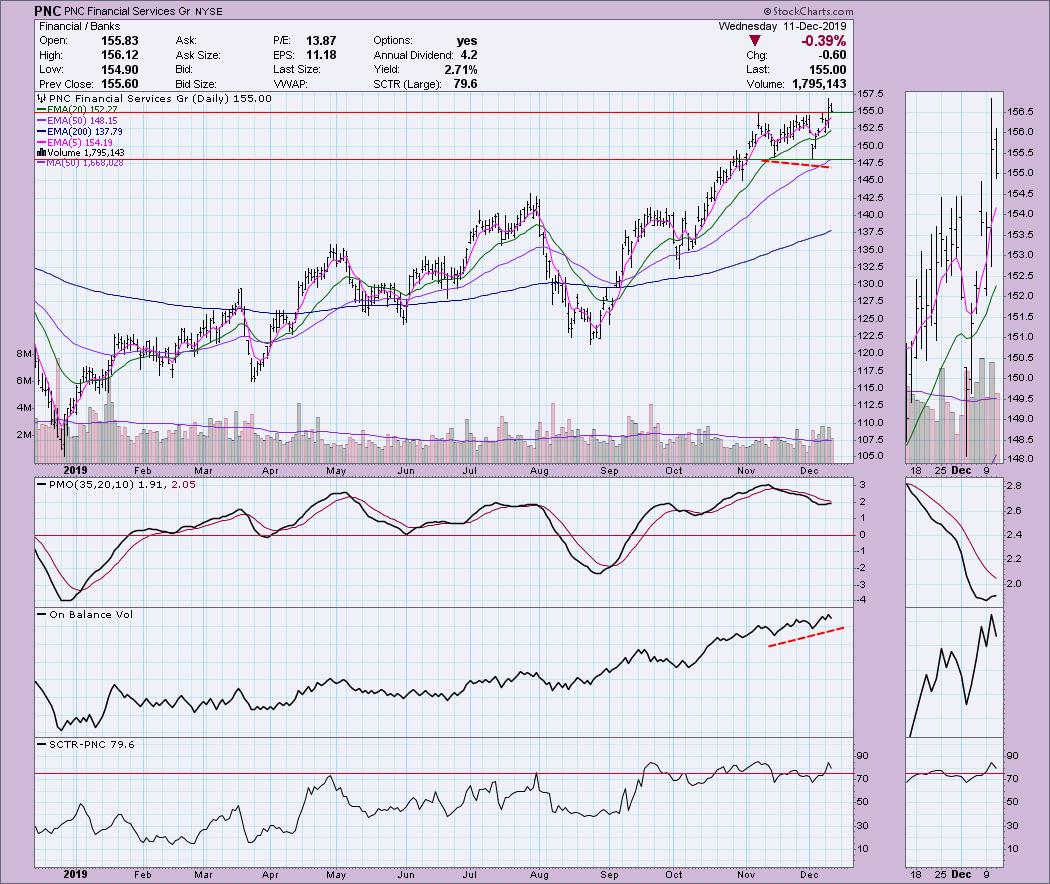The width and height of the screenshot is (1050, 884).
Task: Click the EMA(20) 152.27 legend entry
Action: (x=77, y=109)
